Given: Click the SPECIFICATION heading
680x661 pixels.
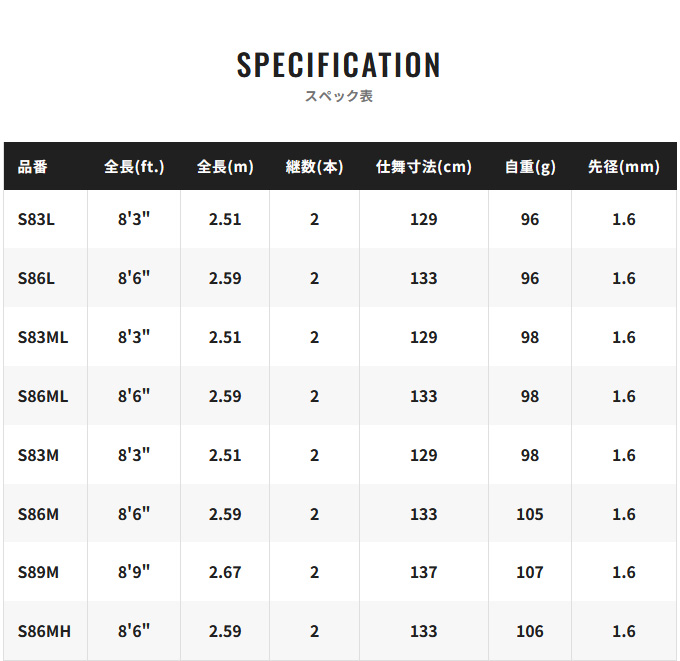Looking at the screenshot, I should click(339, 65).
